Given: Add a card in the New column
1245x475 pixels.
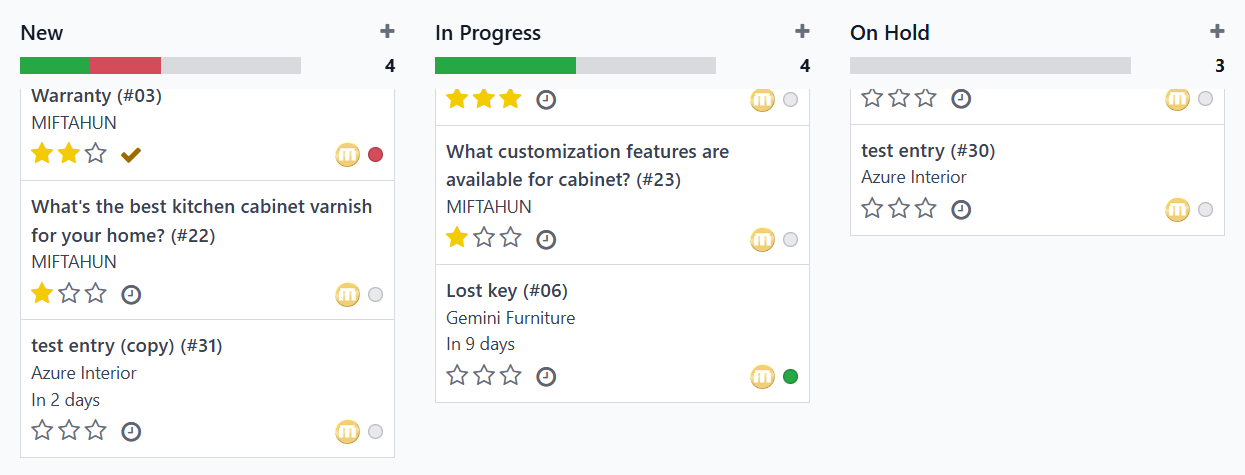Looking at the screenshot, I should click(387, 32).
